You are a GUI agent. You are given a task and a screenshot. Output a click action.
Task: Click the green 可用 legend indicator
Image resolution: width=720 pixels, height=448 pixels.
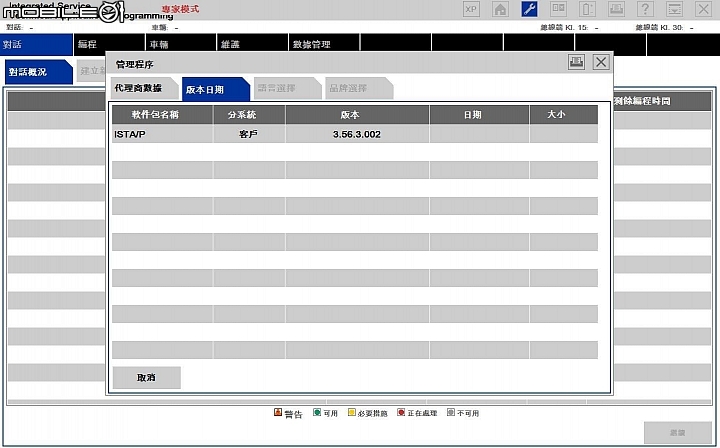tap(317, 412)
